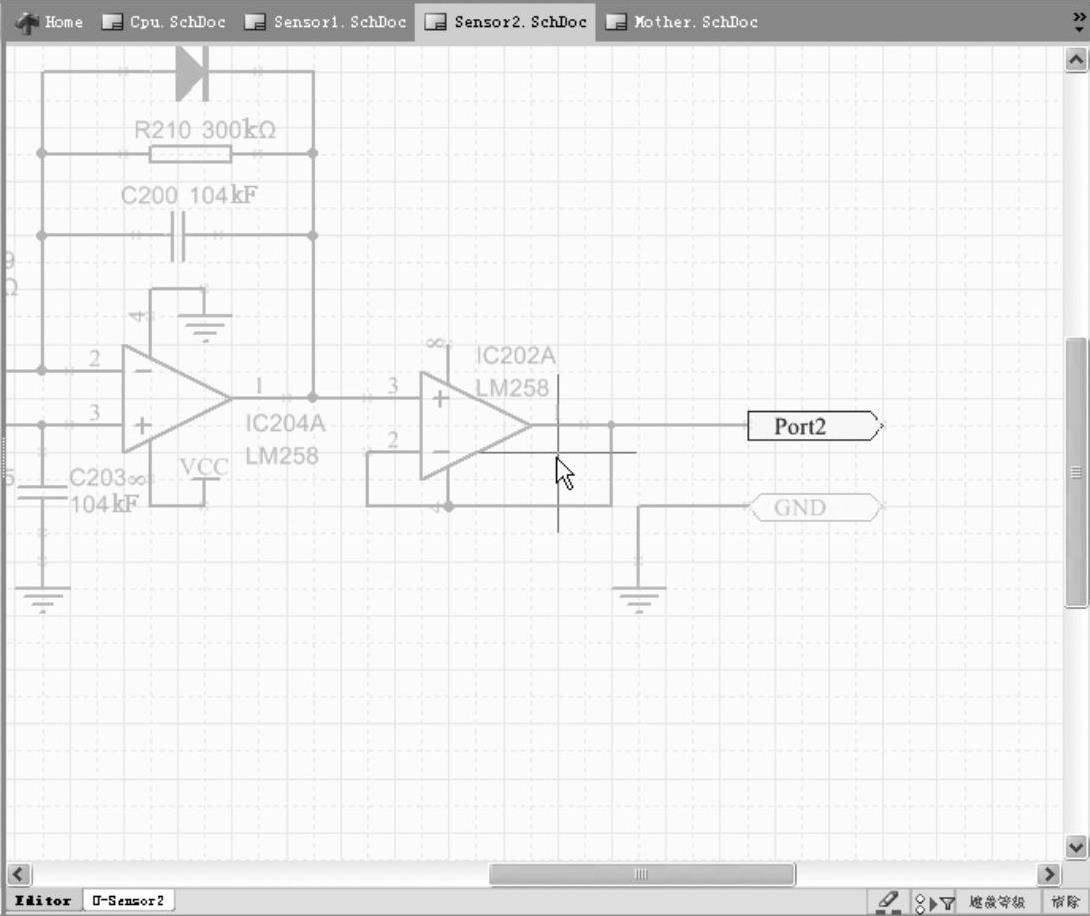
Task: Click the pencil highlight icon in status bar
Action: pos(888,902)
